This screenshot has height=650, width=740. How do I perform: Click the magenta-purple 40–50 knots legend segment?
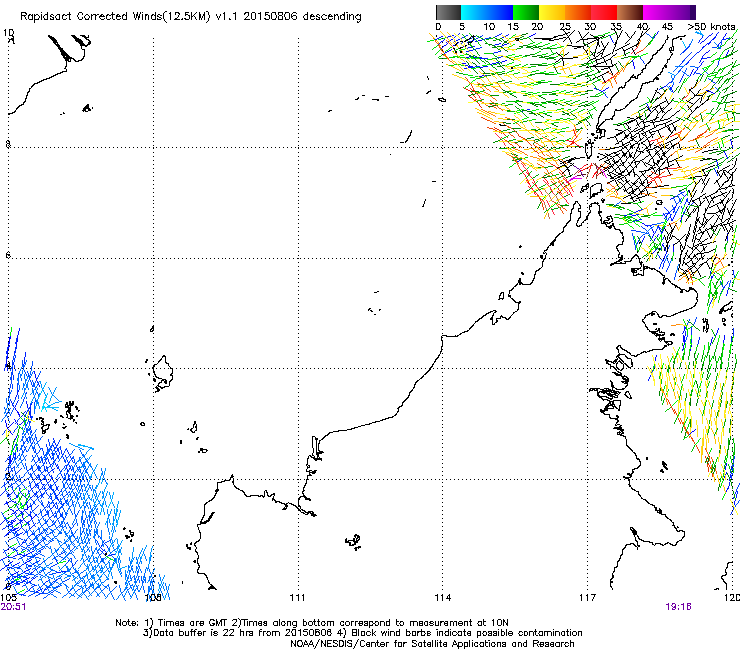coord(669,12)
